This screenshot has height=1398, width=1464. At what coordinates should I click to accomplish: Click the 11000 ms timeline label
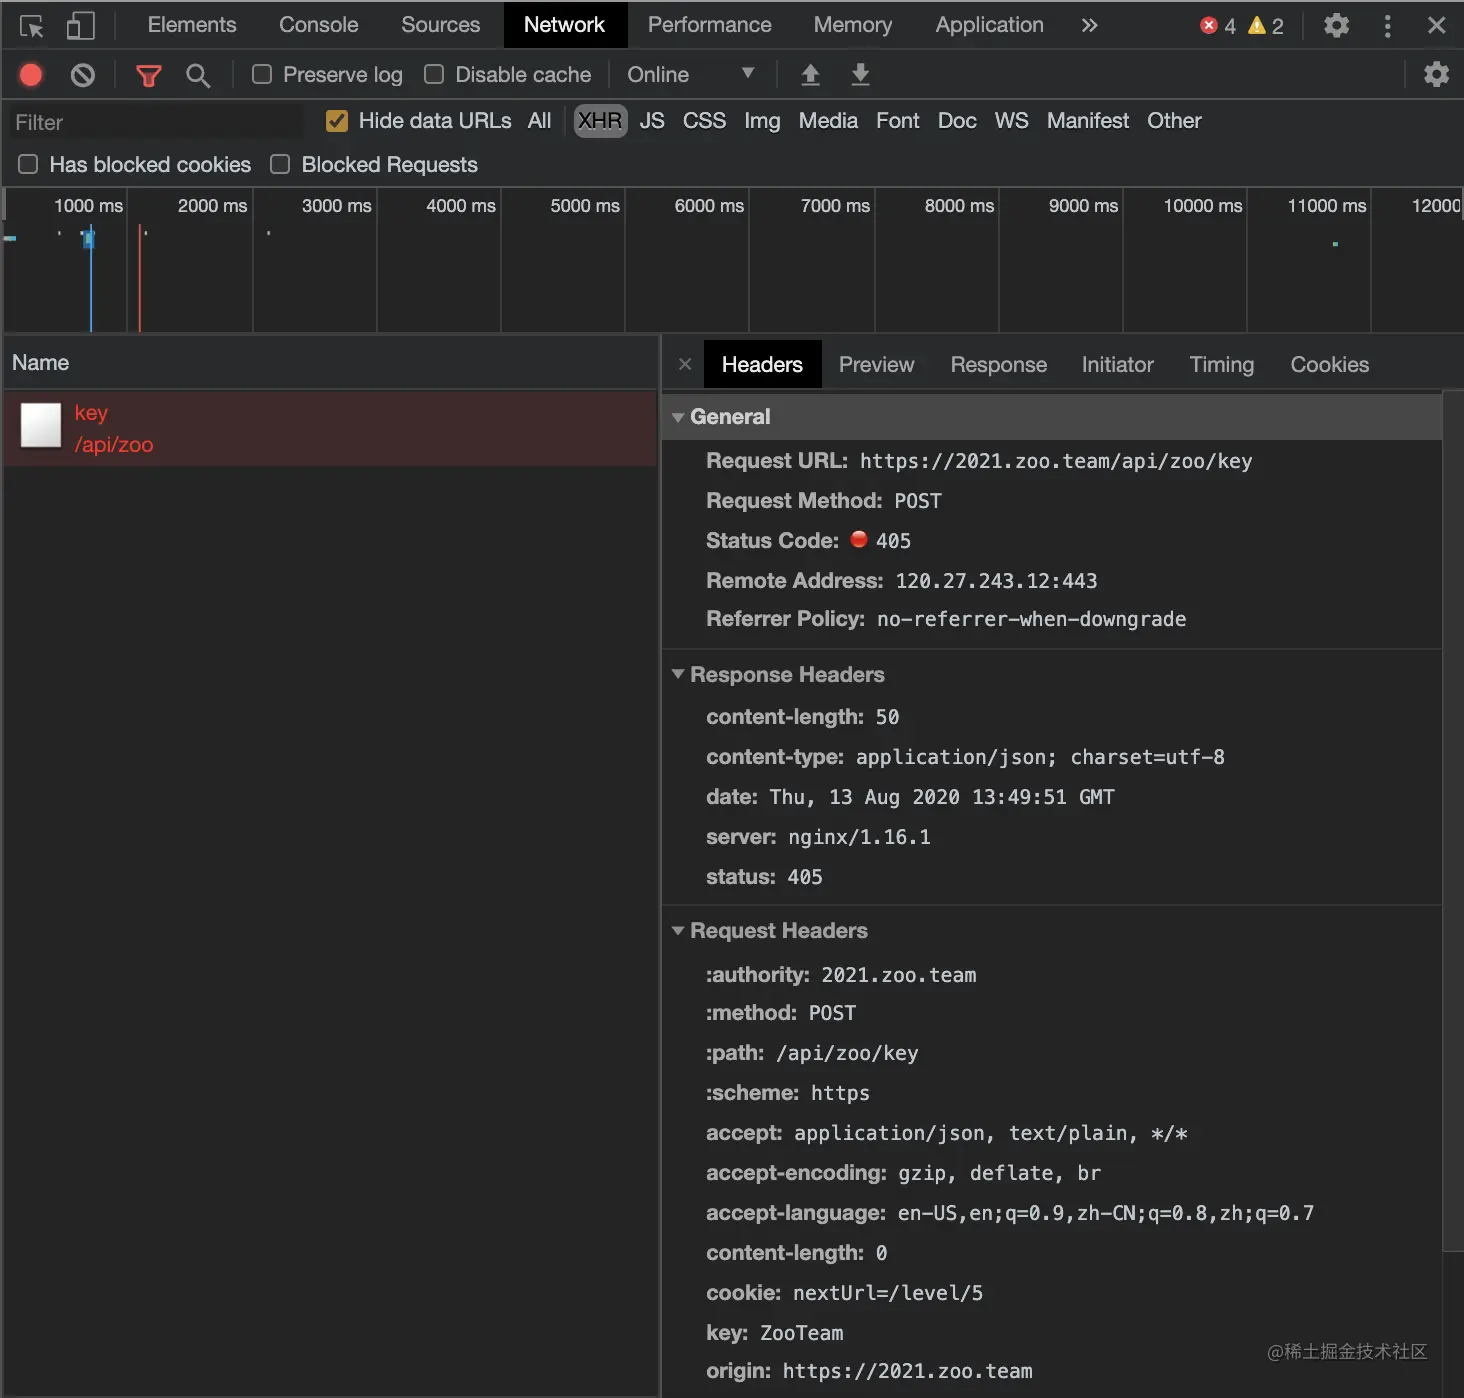pyautogui.click(x=1327, y=206)
